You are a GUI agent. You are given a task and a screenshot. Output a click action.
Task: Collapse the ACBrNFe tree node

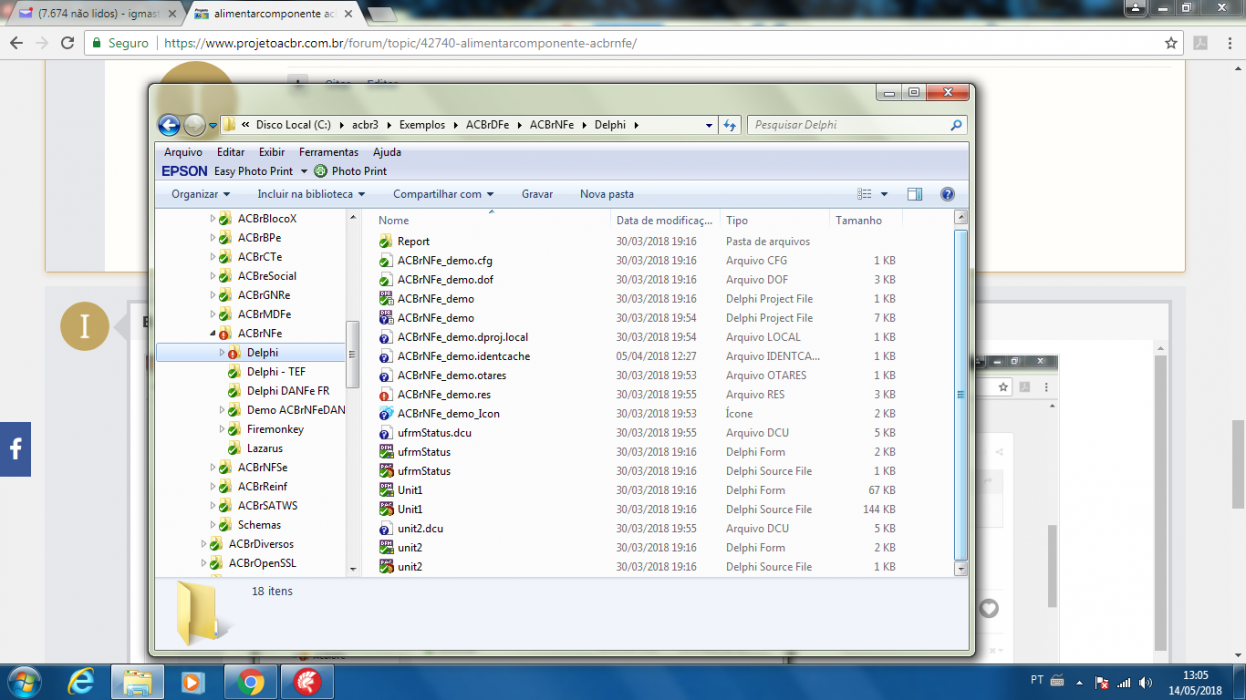point(213,333)
